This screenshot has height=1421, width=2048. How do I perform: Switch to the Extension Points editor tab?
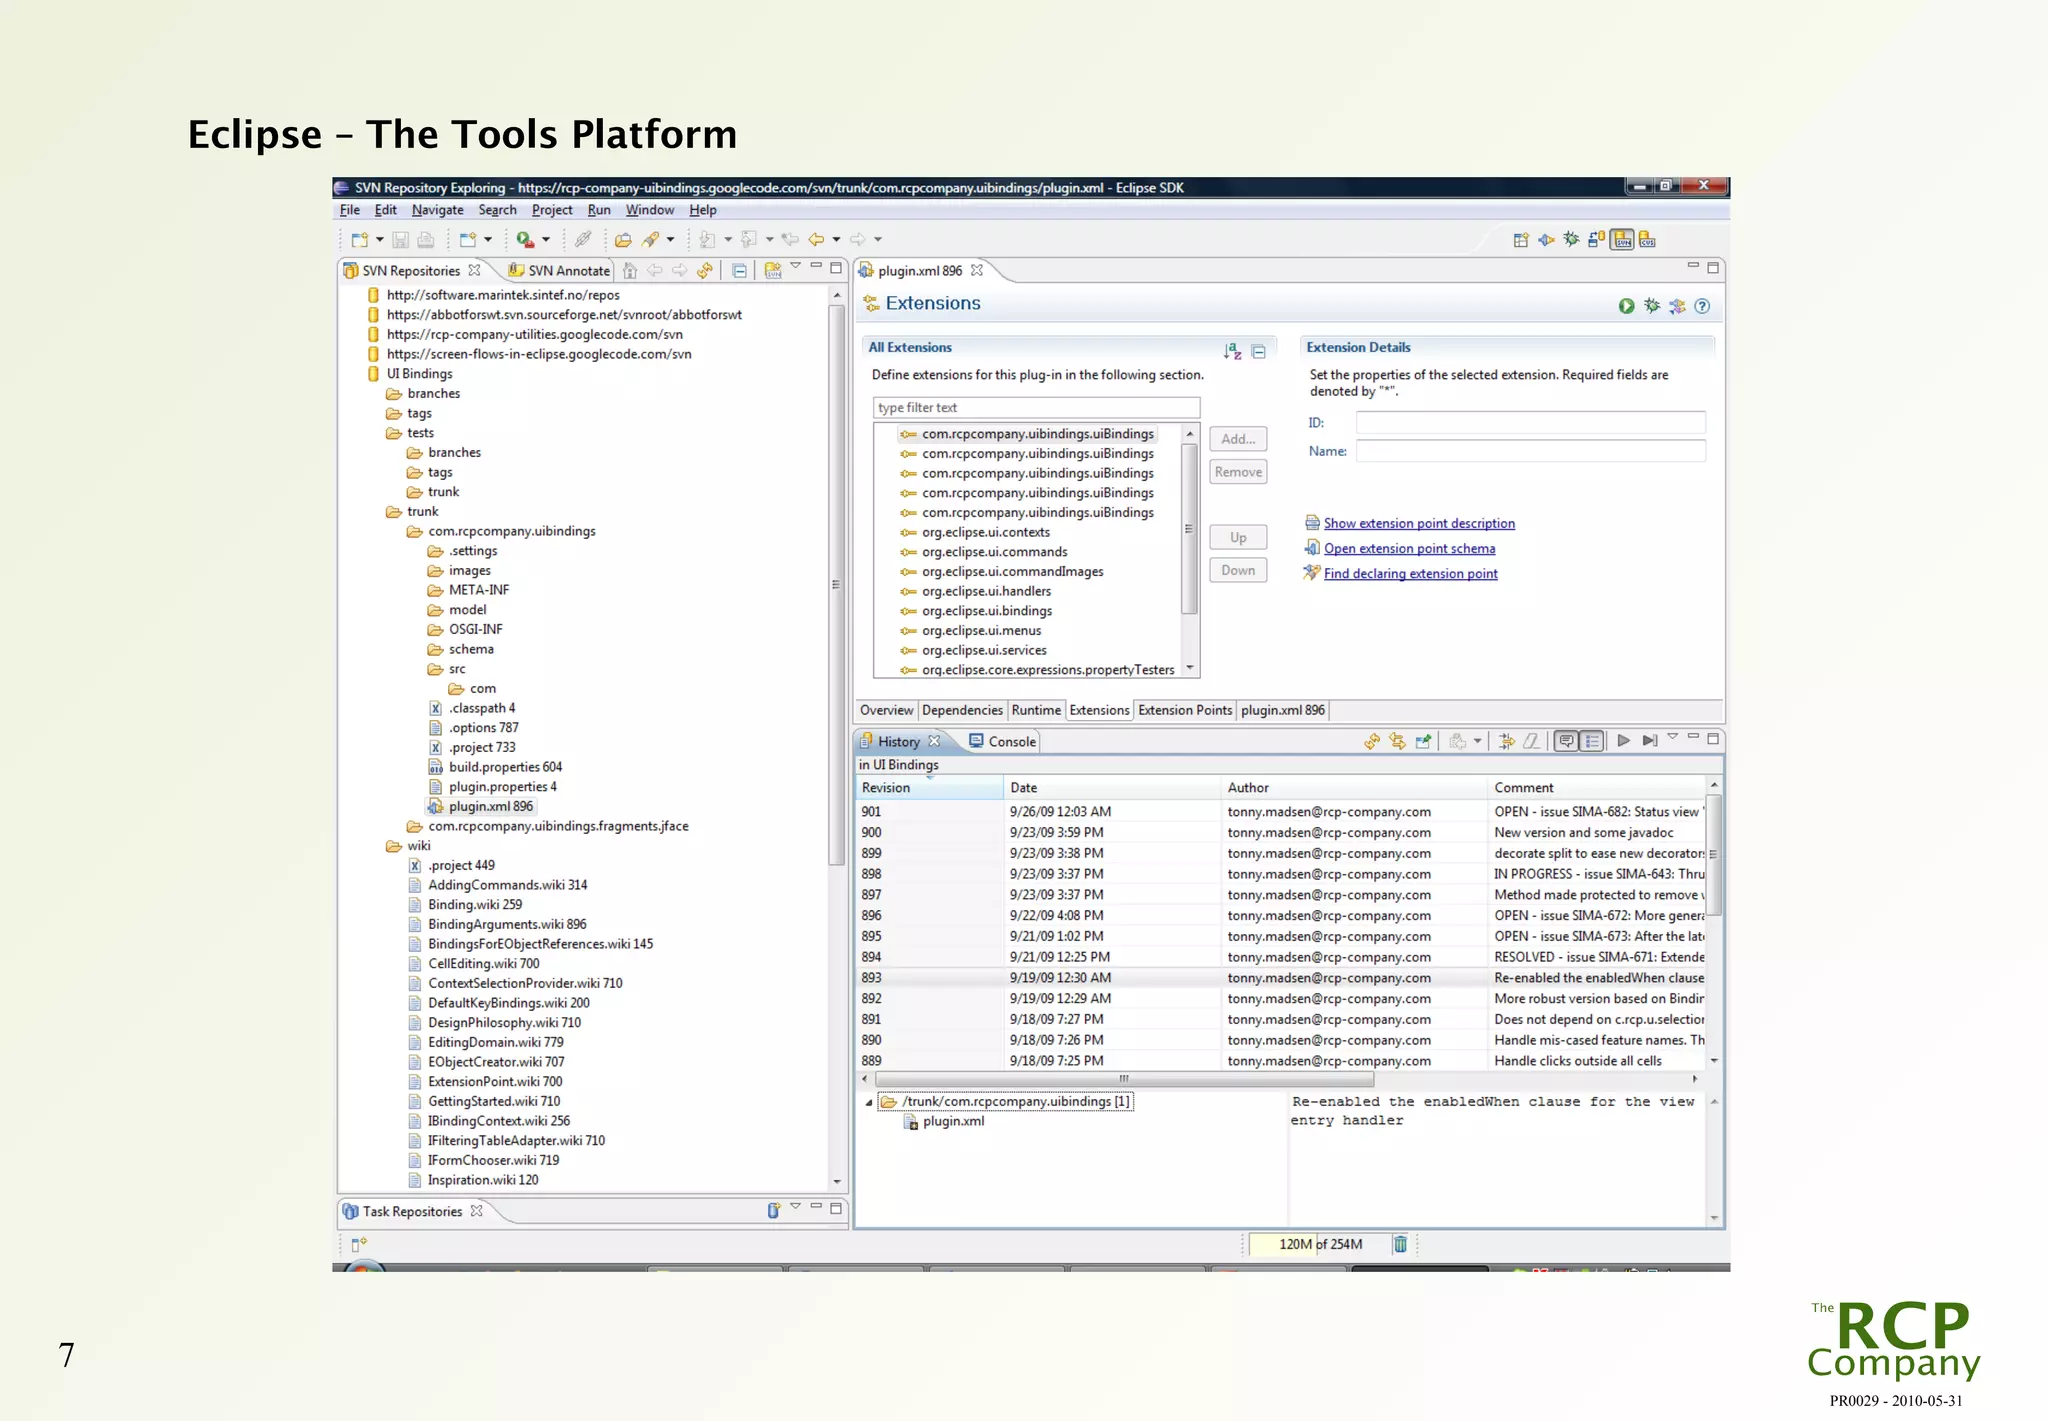click(1185, 710)
